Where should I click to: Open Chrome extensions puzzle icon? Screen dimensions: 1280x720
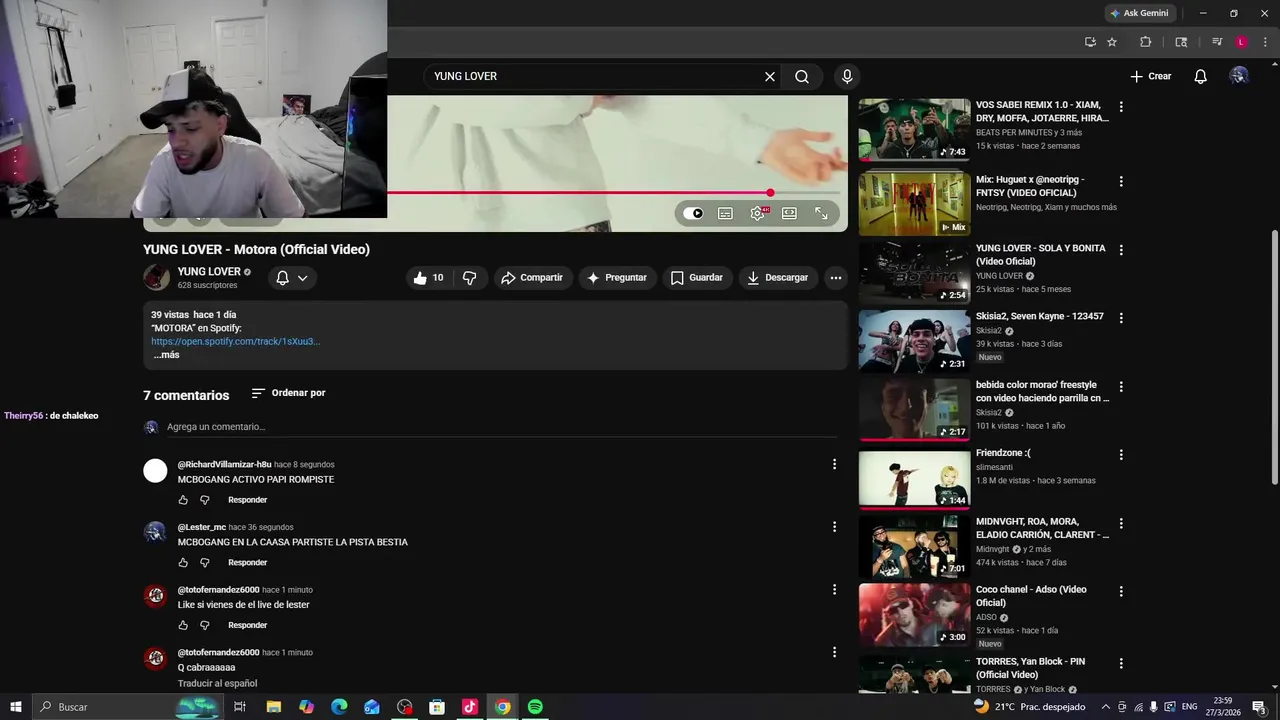(x=1146, y=42)
